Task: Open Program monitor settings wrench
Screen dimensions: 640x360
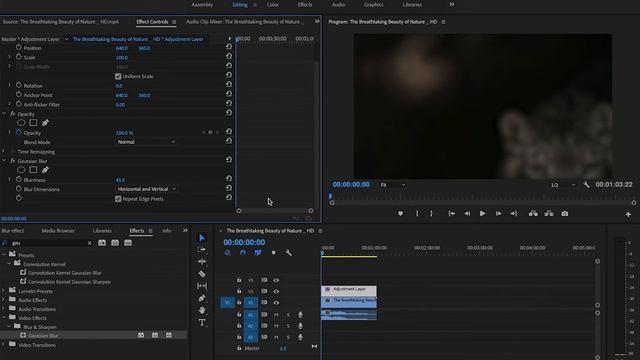Action: coord(587,185)
